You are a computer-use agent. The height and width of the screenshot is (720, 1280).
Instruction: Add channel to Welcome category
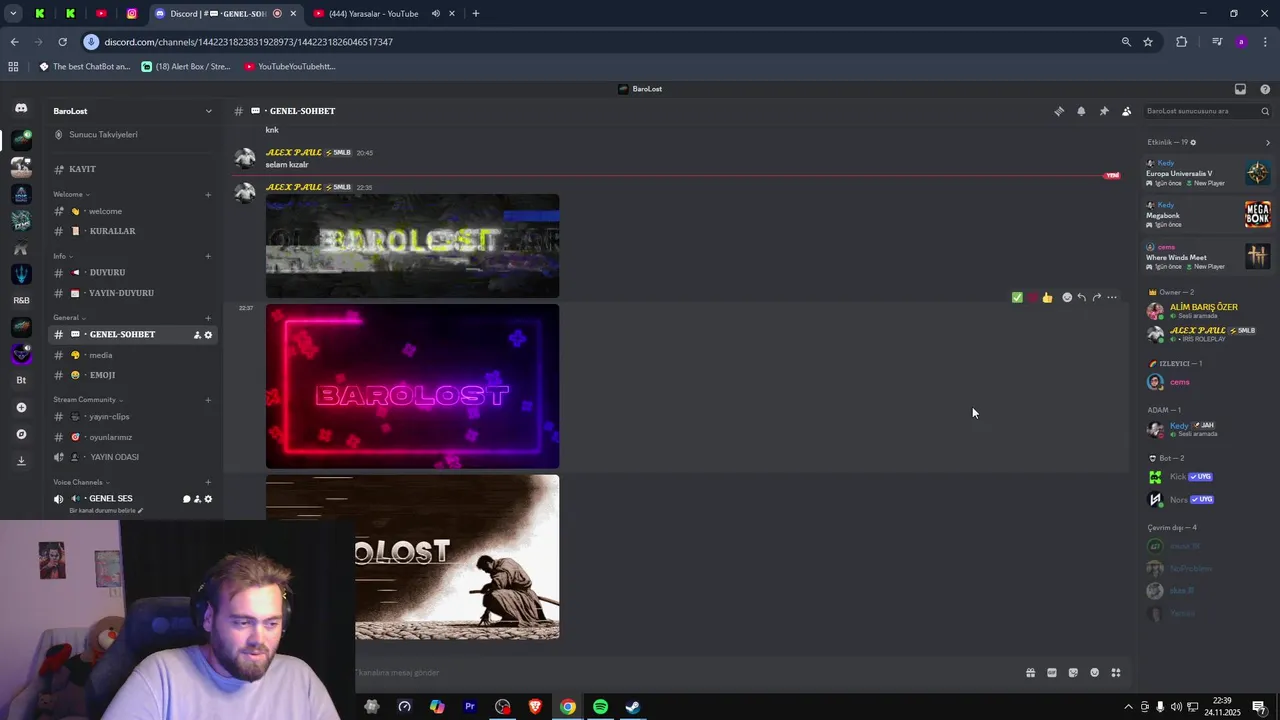[x=208, y=194]
